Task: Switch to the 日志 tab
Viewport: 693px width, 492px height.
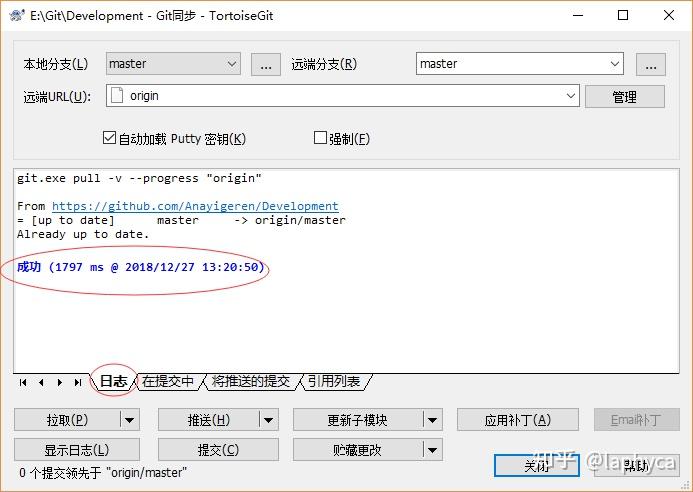Action: [x=113, y=381]
